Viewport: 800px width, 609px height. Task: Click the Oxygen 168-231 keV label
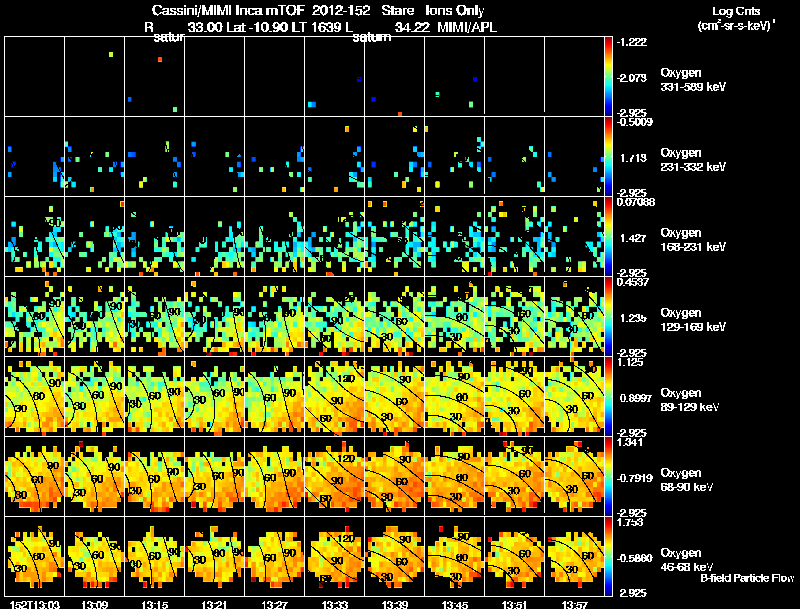(x=693, y=240)
